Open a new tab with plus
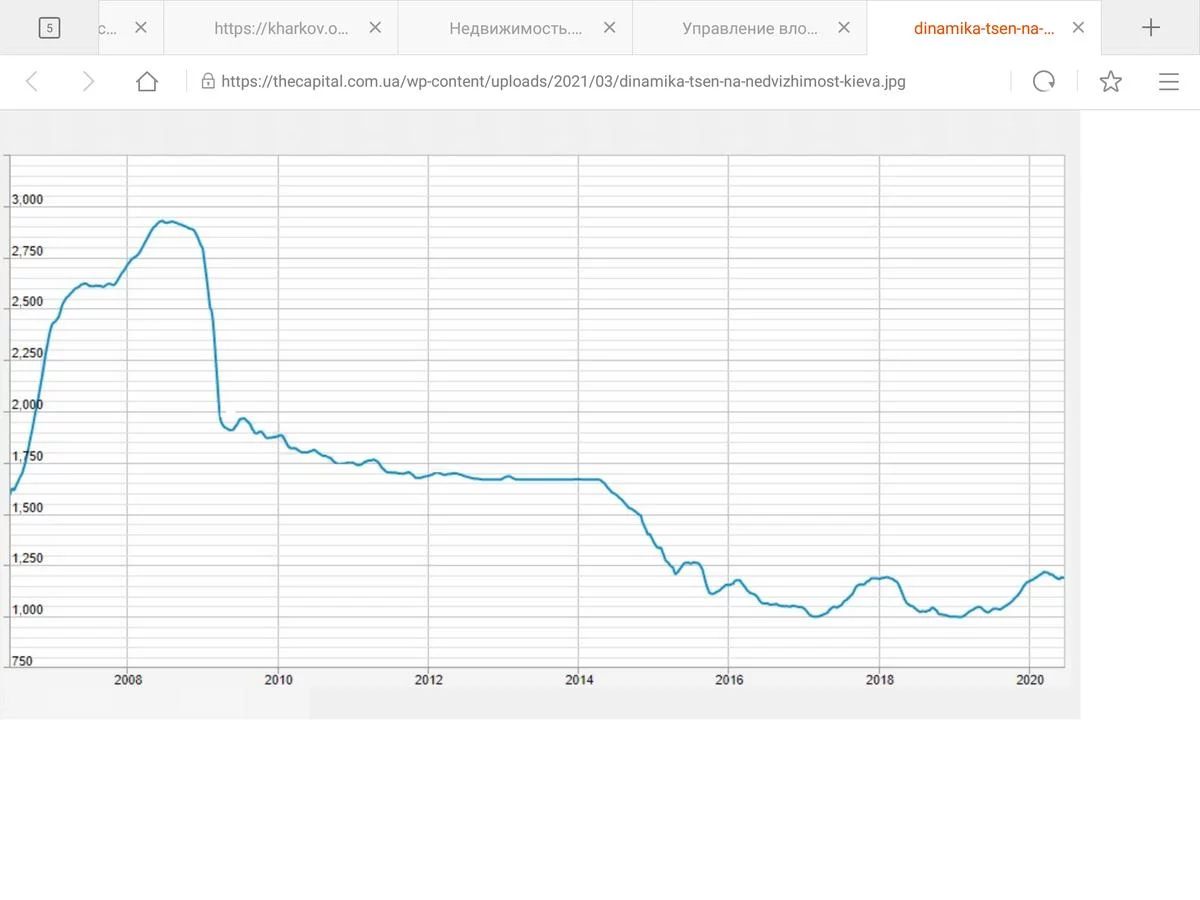Image resolution: width=1200 pixels, height=900 pixels. (x=1151, y=28)
